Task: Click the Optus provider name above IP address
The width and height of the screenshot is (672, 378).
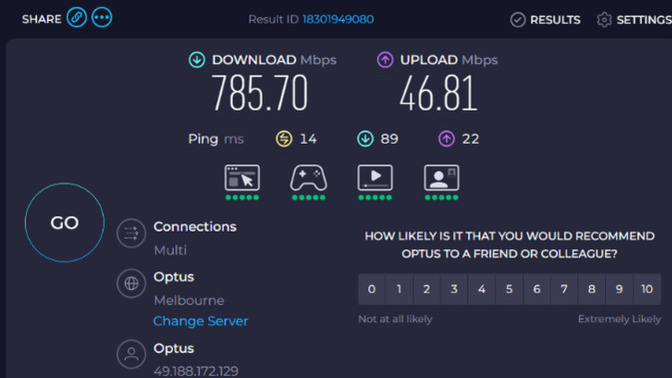Action: (174, 348)
